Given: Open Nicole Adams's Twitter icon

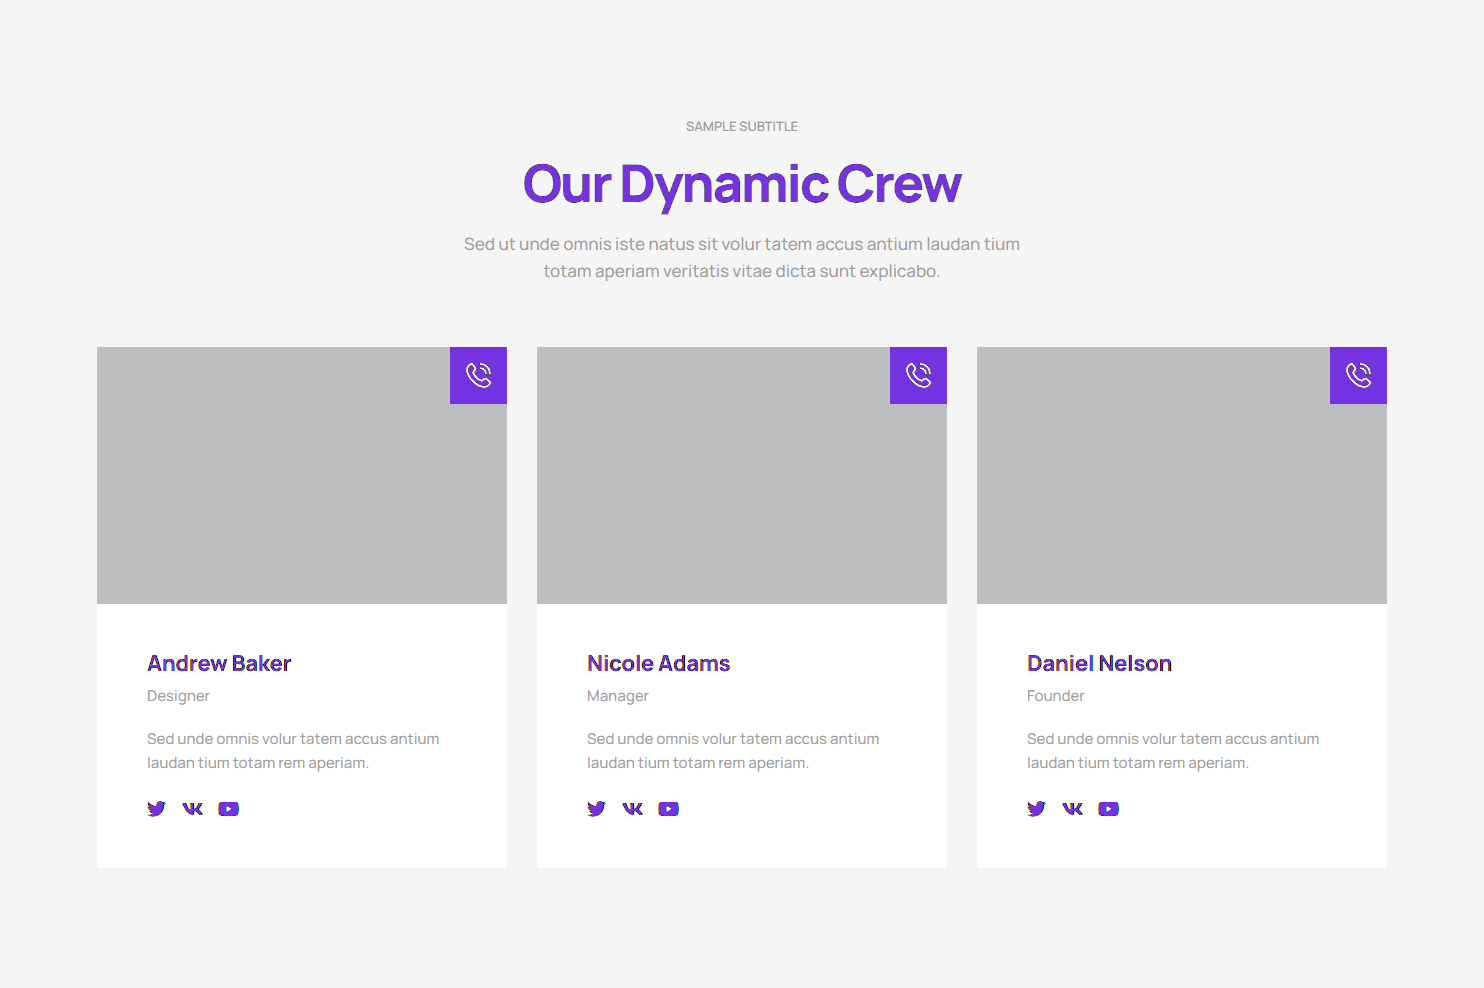Looking at the screenshot, I should [x=597, y=809].
